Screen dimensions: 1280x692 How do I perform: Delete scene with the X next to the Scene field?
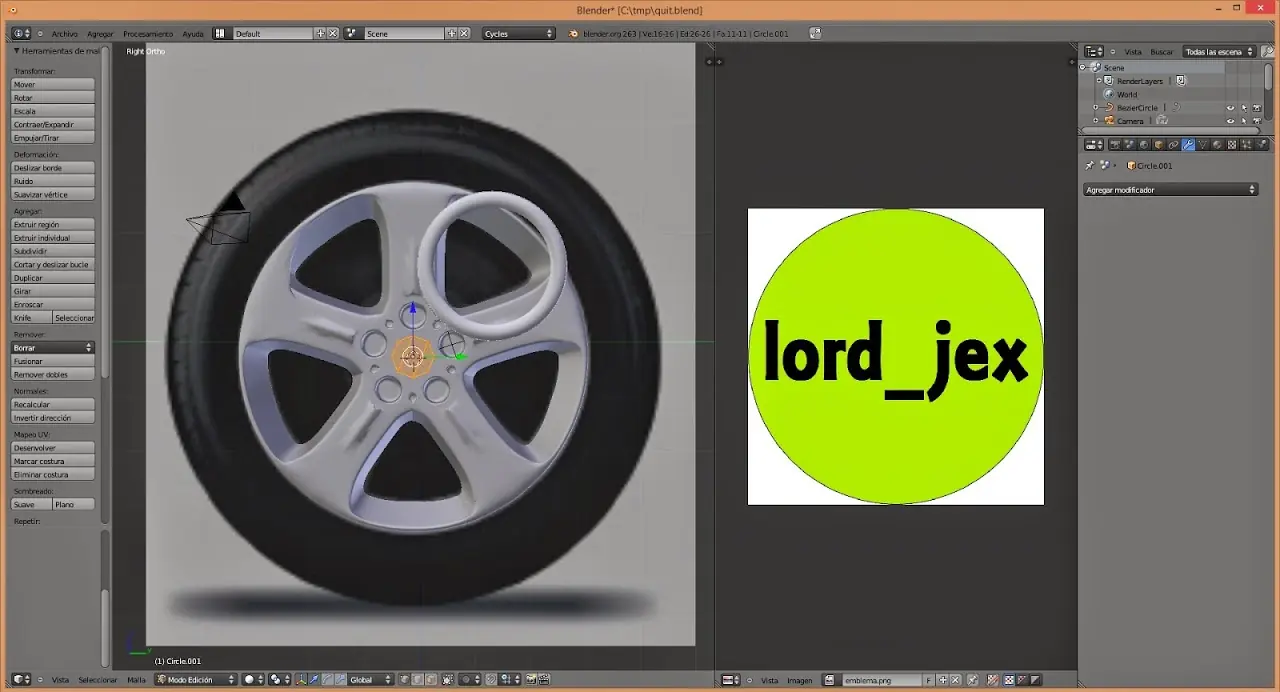point(464,33)
